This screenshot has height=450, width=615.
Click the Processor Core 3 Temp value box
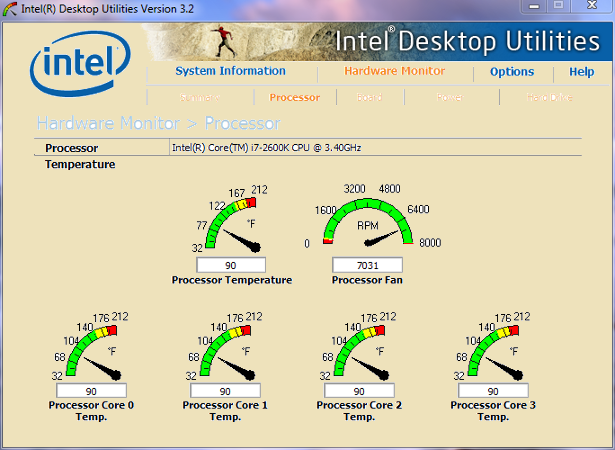(x=492, y=390)
